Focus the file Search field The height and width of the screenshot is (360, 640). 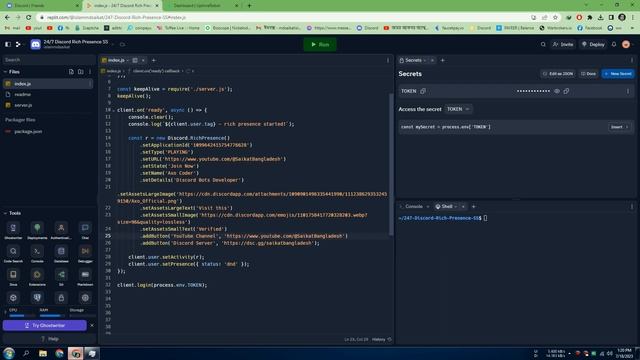[x=49, y=60]
